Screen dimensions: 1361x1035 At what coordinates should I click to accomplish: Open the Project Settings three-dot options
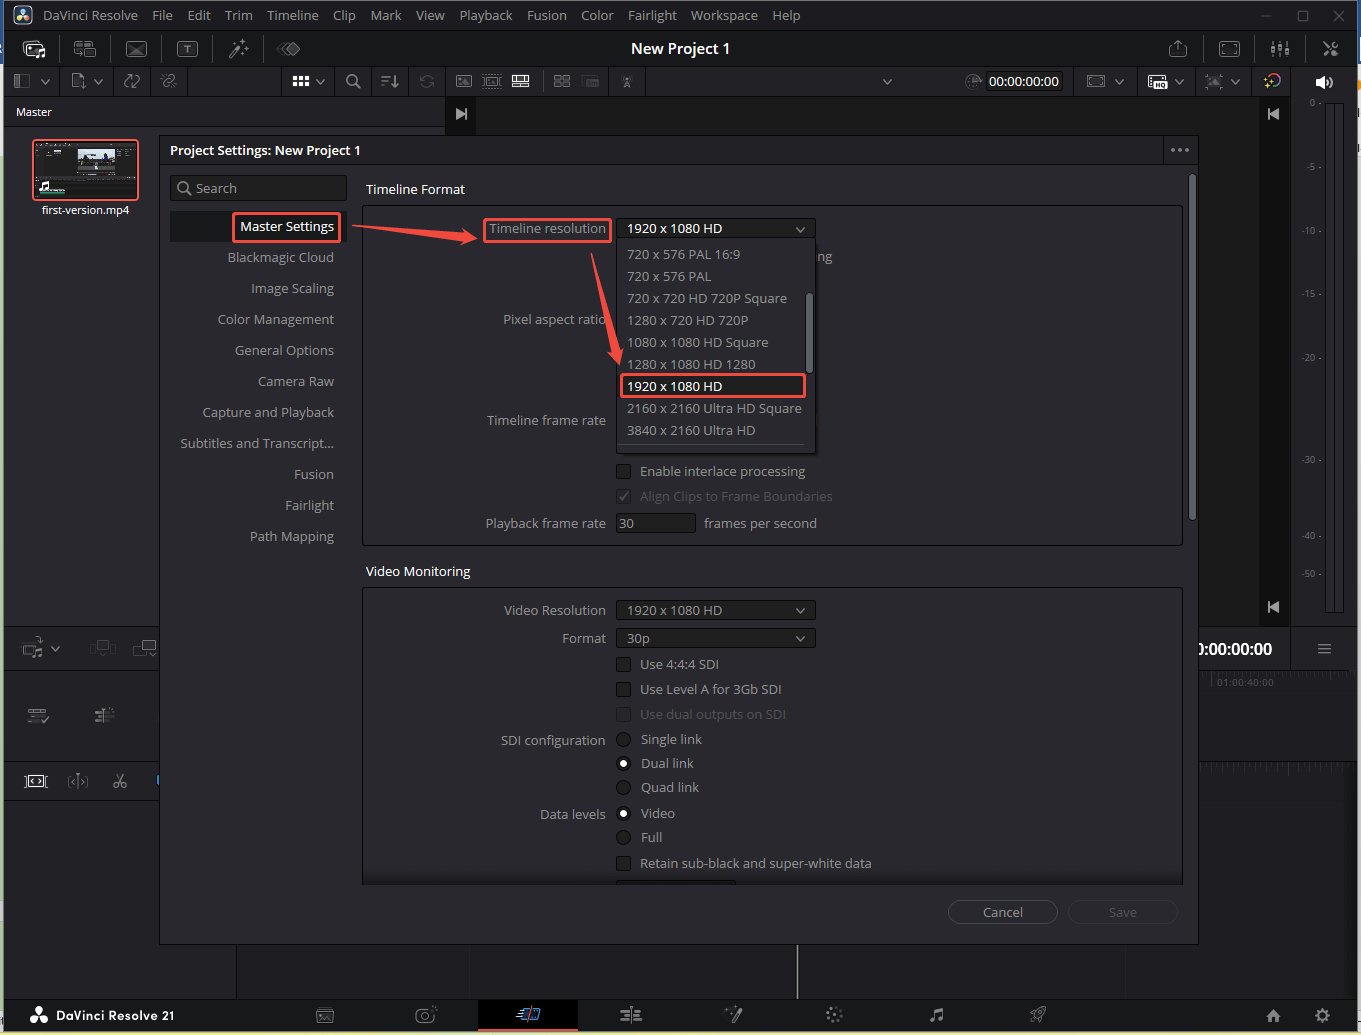[x=1180, y=151]
